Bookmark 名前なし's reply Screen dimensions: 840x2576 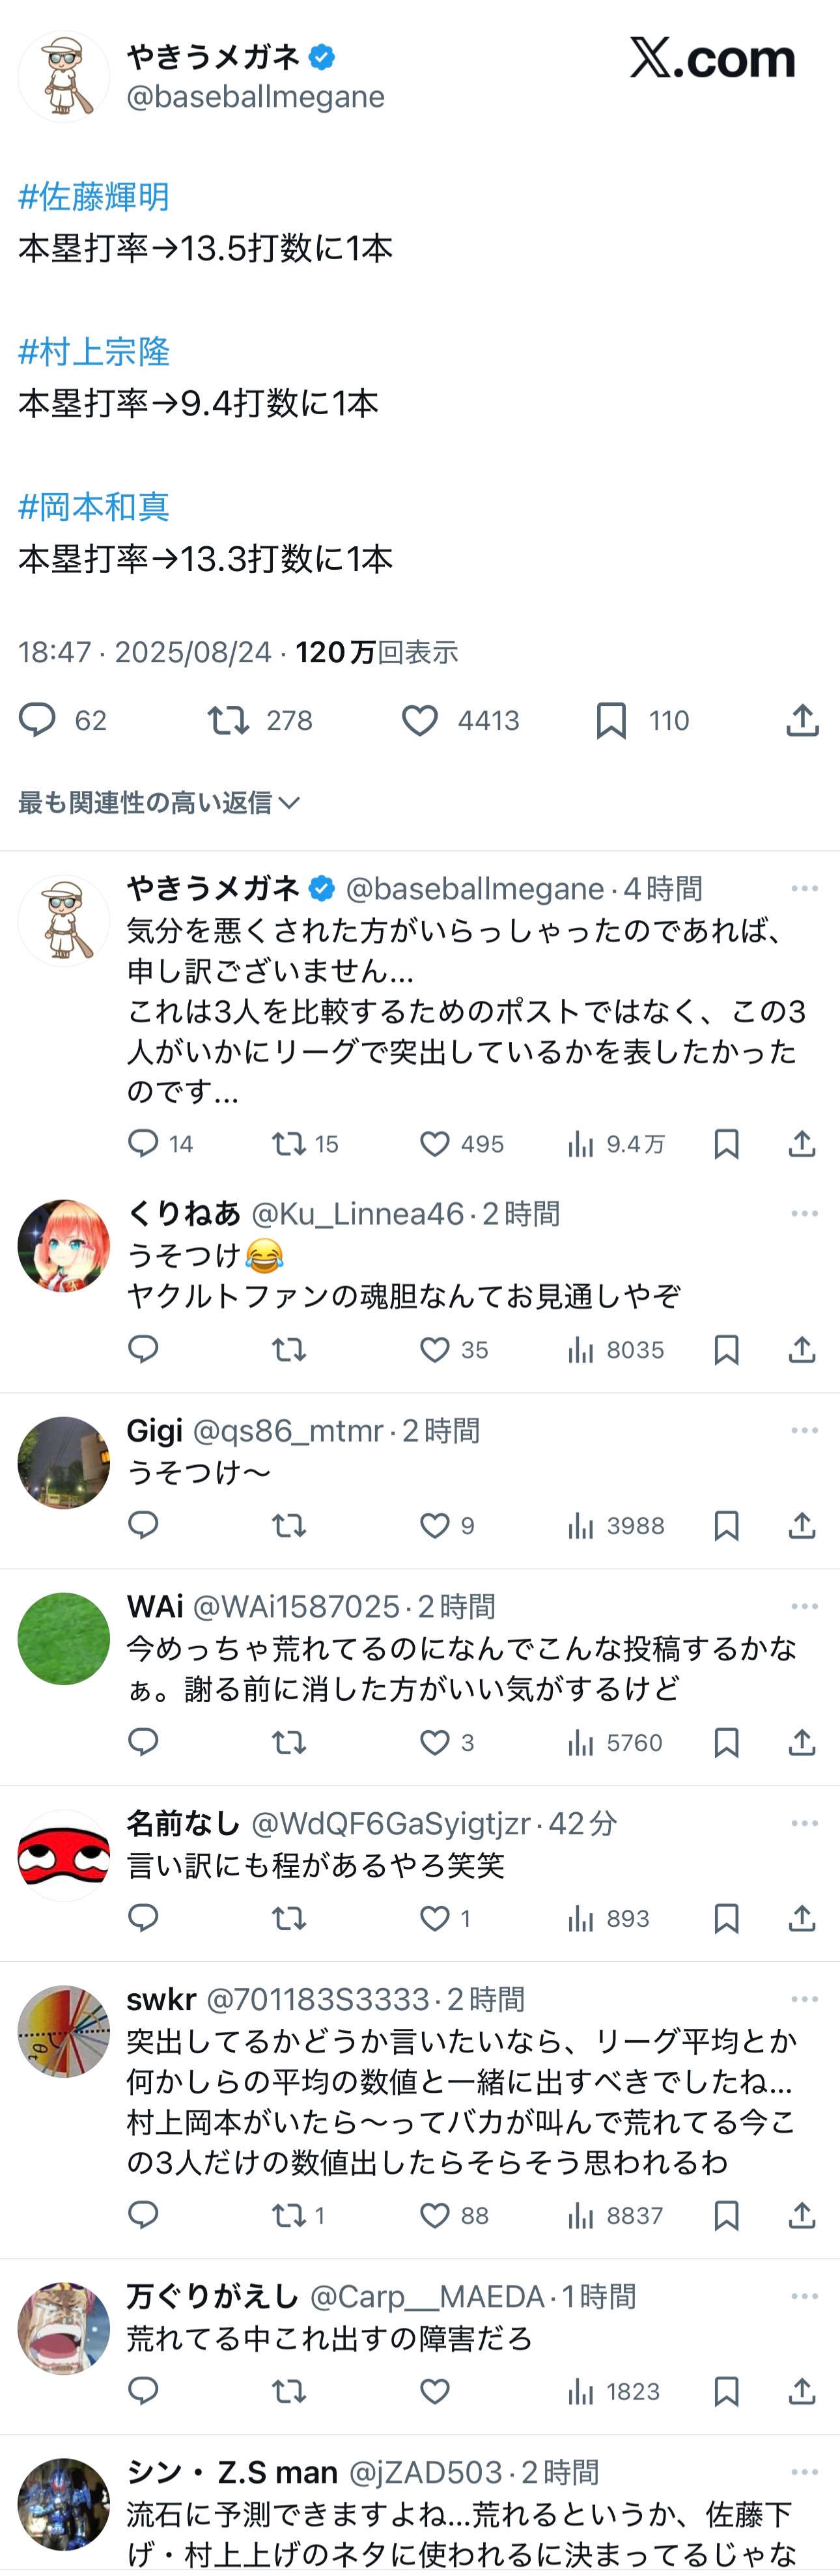click(726, 1918)
